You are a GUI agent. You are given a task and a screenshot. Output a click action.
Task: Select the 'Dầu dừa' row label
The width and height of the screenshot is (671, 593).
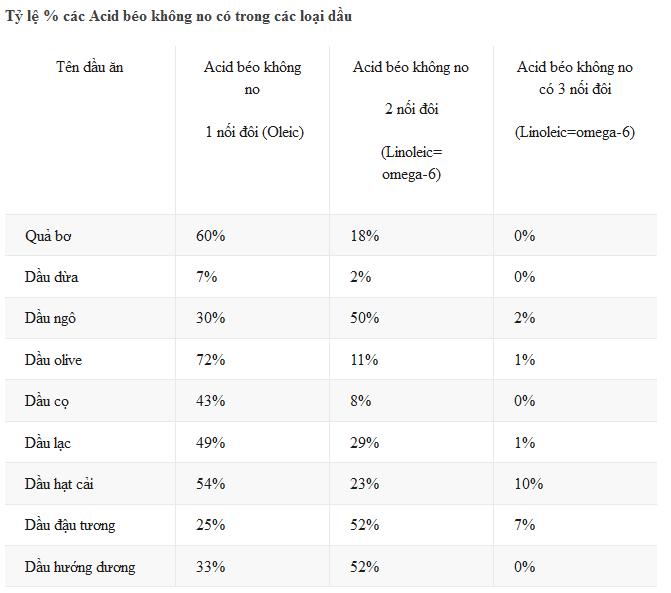51,277
